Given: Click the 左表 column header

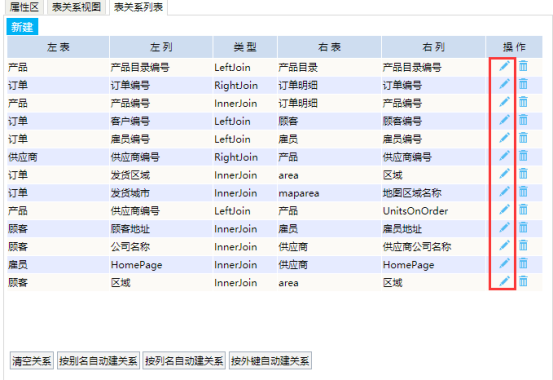Looking at the screenshot, I should (58, 47).
